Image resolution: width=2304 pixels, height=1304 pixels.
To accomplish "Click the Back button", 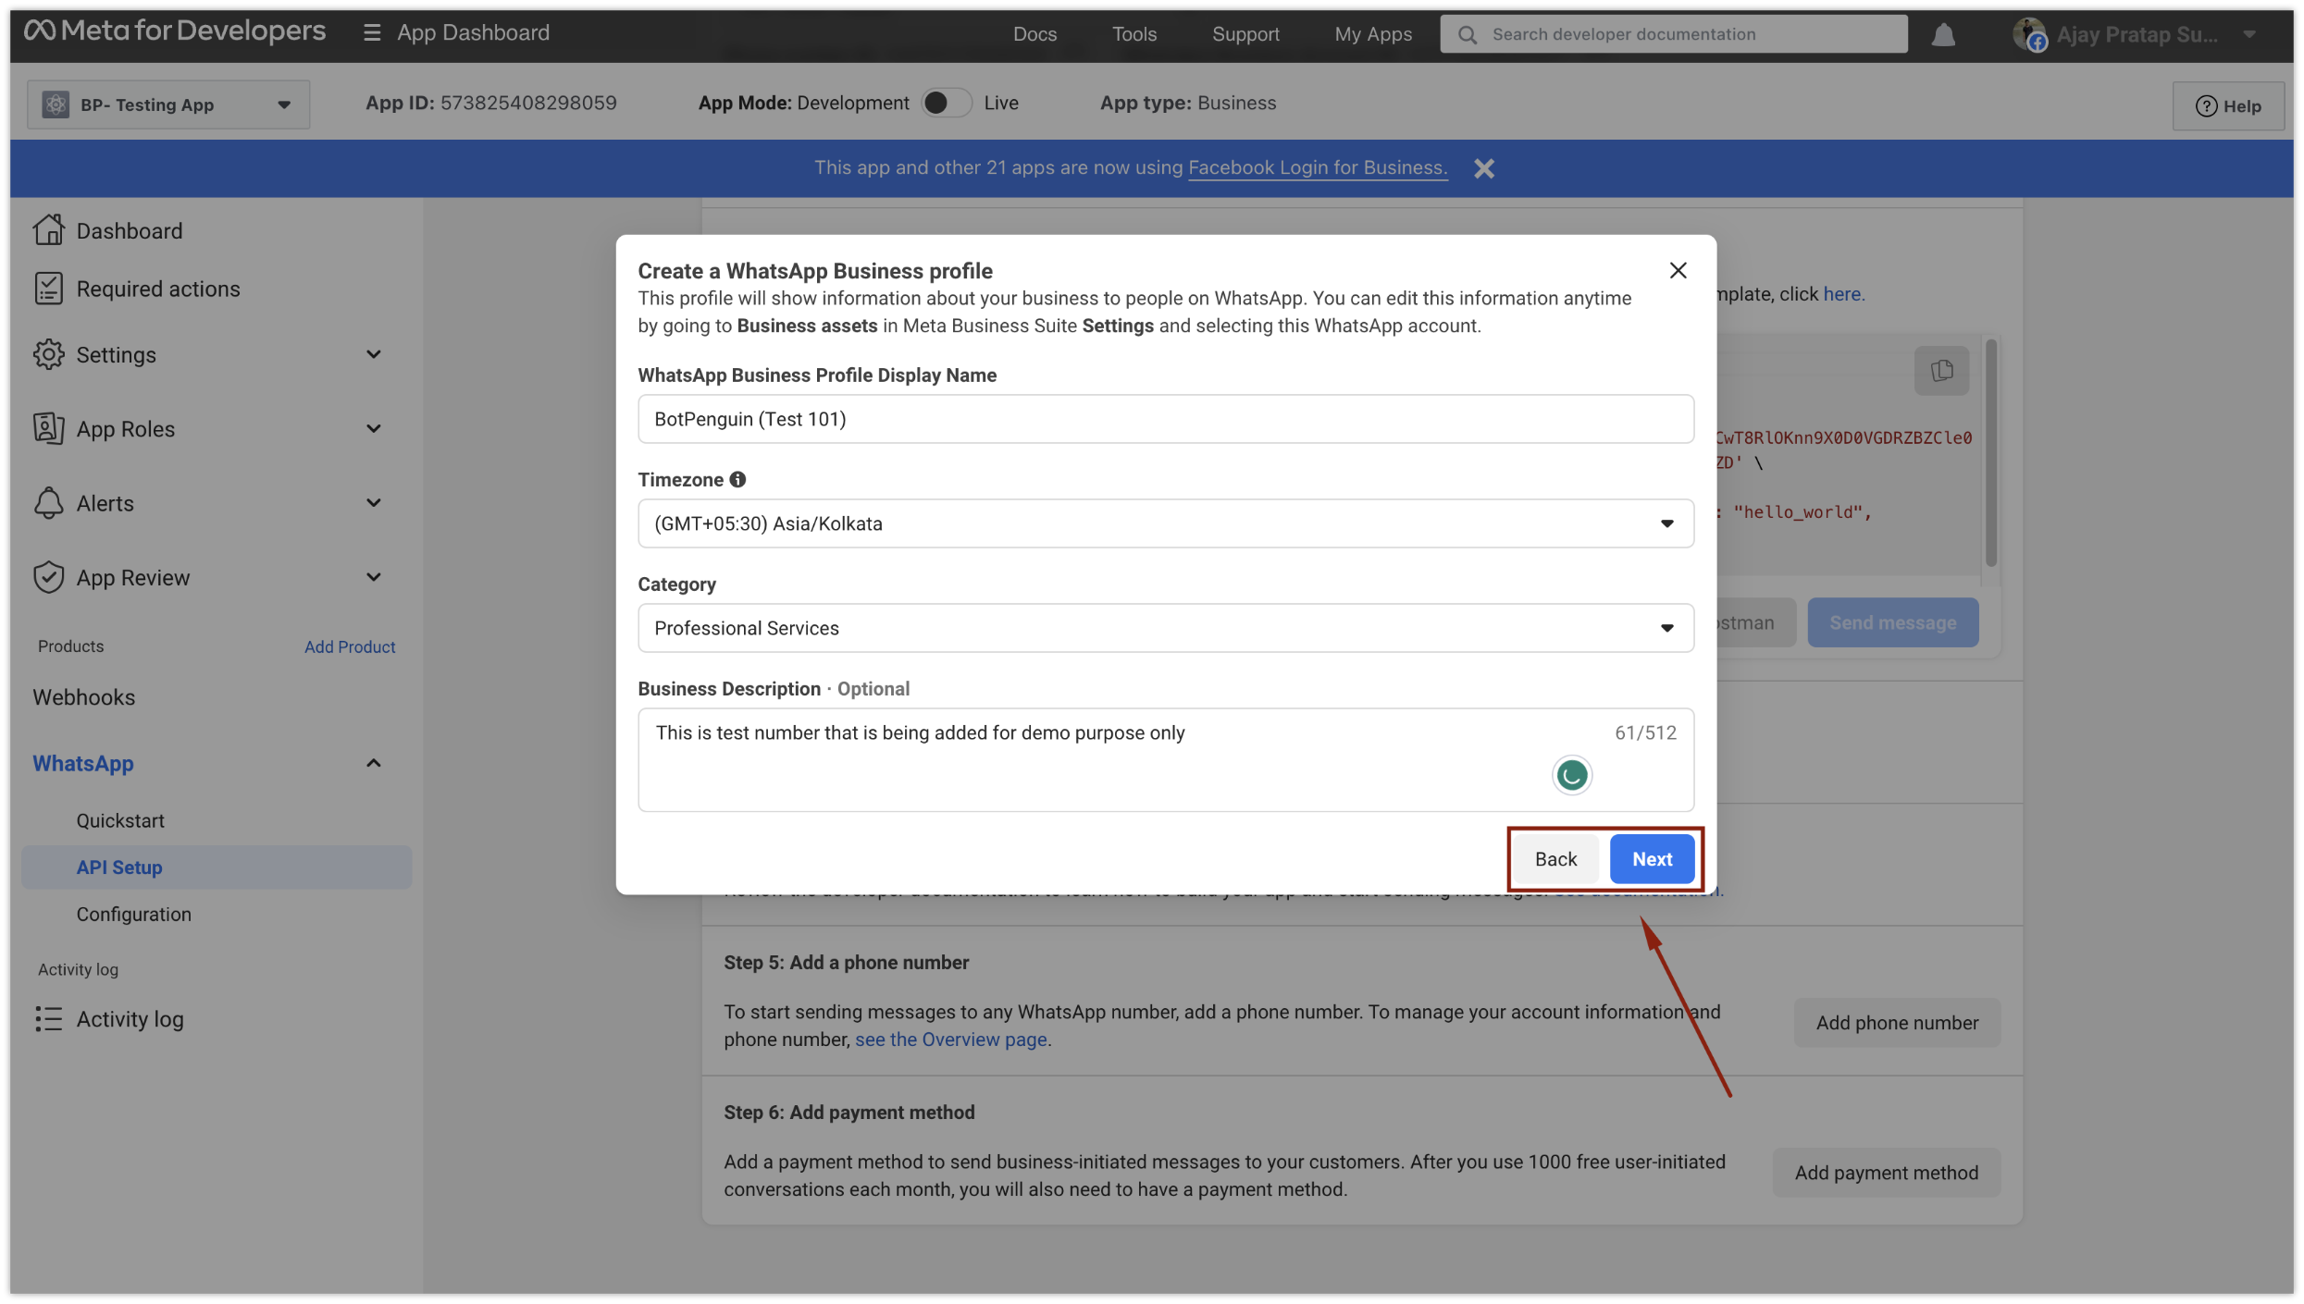I will click(x=1555, y=859).
